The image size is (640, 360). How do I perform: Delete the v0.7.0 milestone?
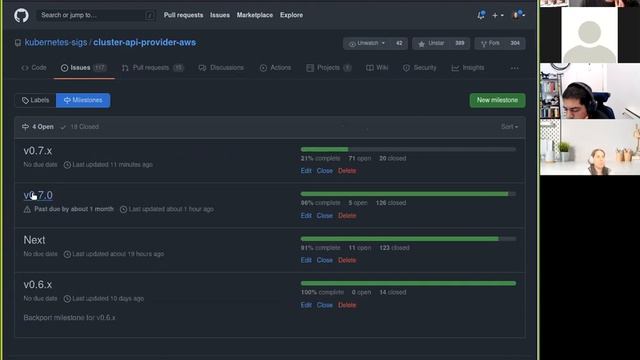(x=347, y=216)
